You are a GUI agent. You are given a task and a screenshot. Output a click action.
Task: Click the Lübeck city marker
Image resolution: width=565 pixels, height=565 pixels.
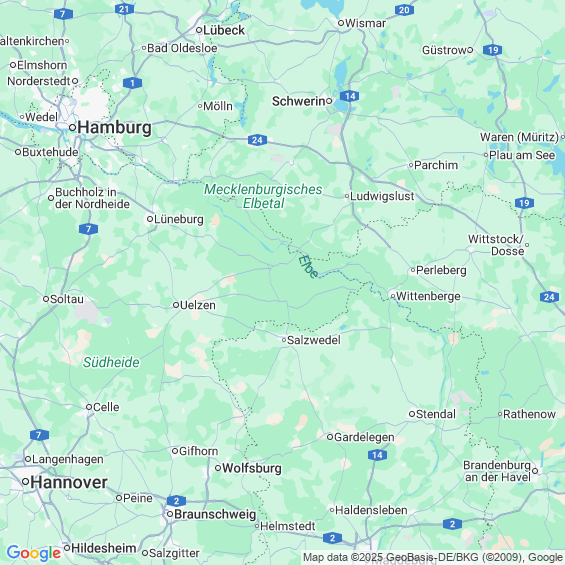click(x=199, y=30)
